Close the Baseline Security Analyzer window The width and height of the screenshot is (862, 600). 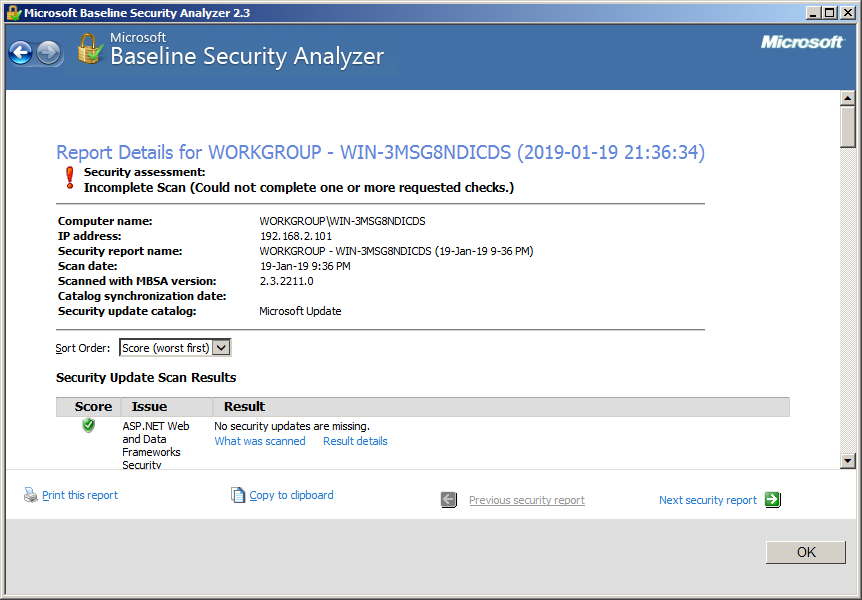coord(847,13)
